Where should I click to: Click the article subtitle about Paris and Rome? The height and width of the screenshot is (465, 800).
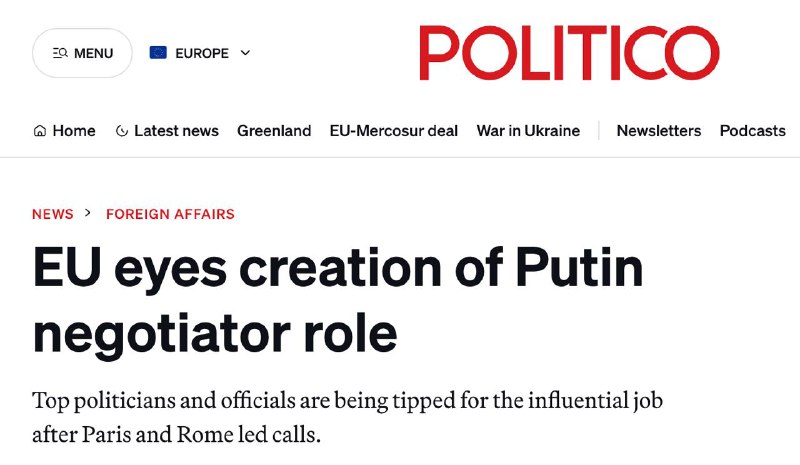pyautogui.click(x=348, y=418)
